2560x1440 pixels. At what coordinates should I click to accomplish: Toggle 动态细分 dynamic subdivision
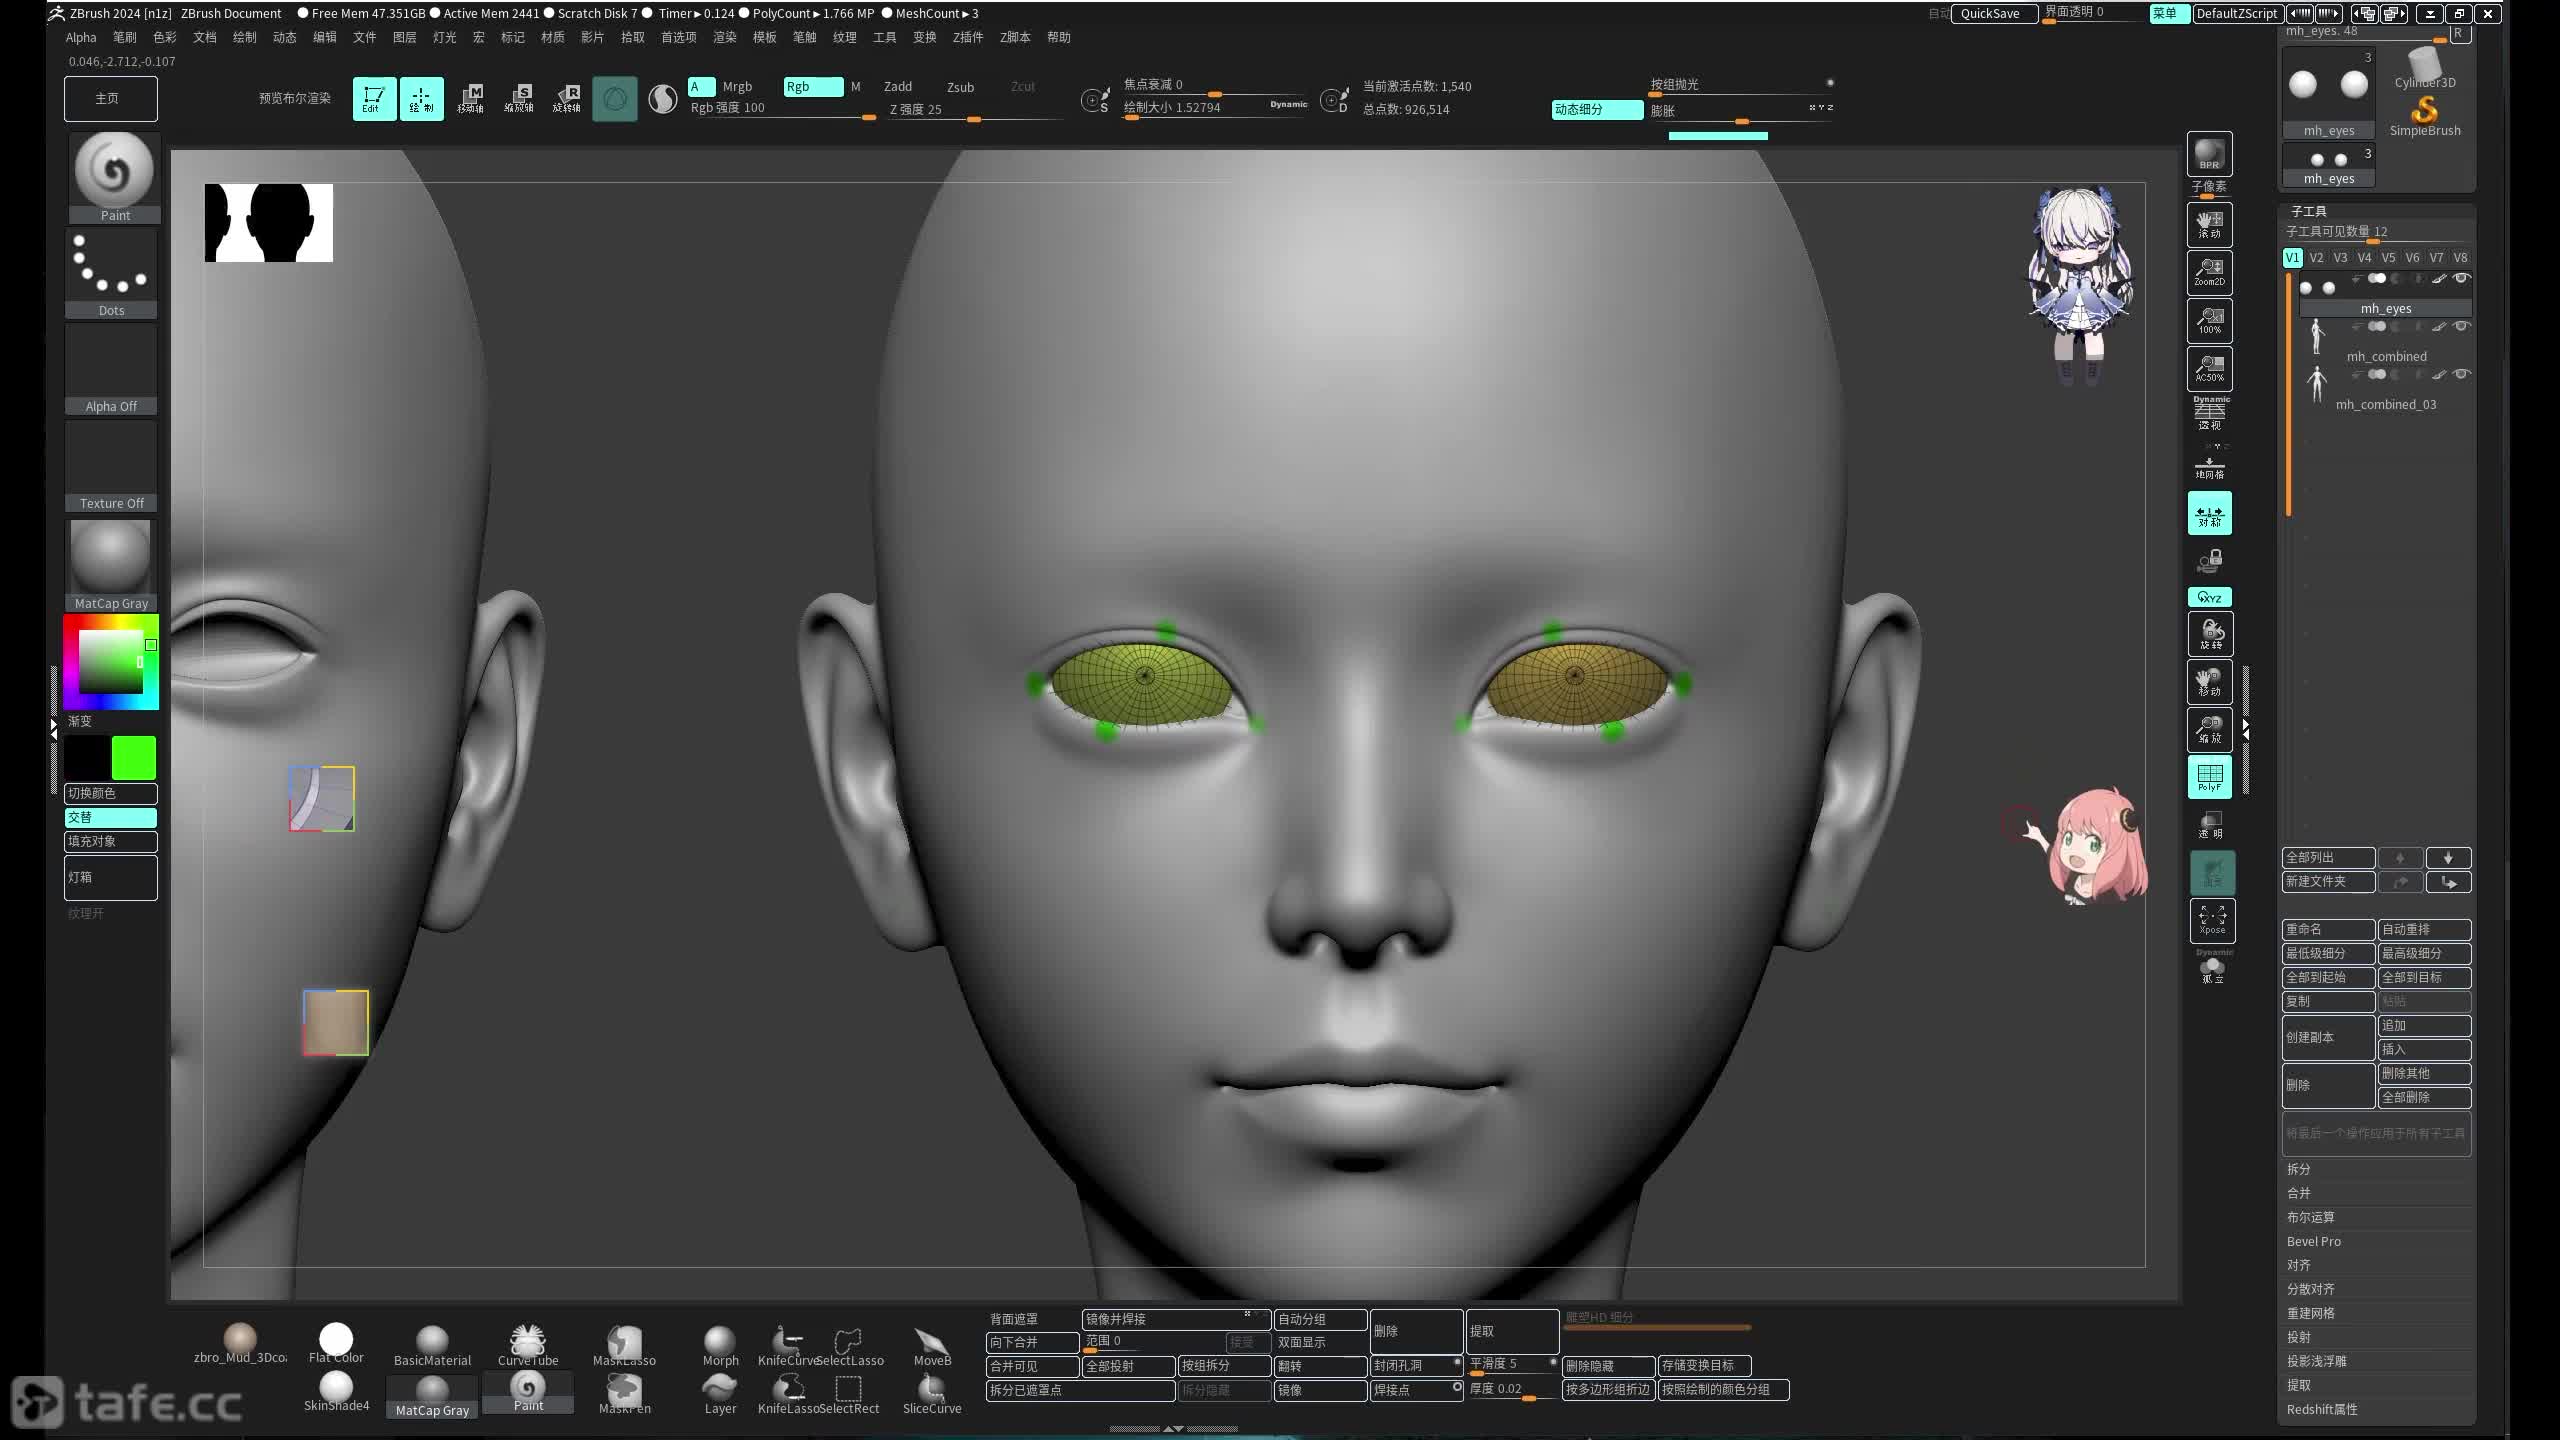coord(1597,109)
